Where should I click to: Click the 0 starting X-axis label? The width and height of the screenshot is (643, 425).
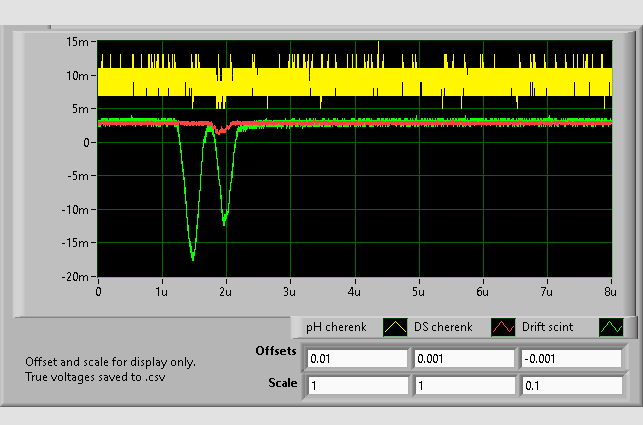click(x=98, y=291)
